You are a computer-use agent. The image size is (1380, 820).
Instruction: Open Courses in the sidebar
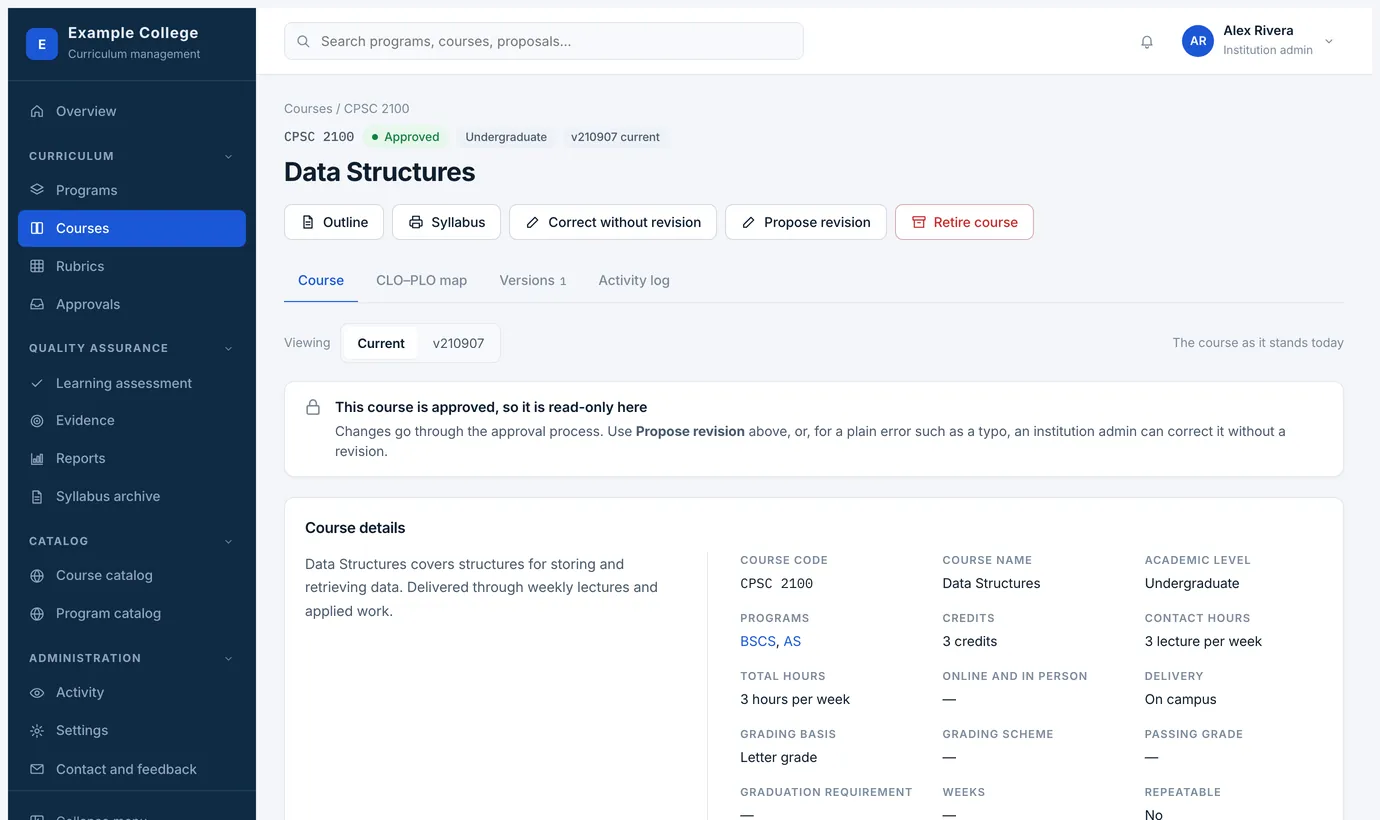click(132, 228)
